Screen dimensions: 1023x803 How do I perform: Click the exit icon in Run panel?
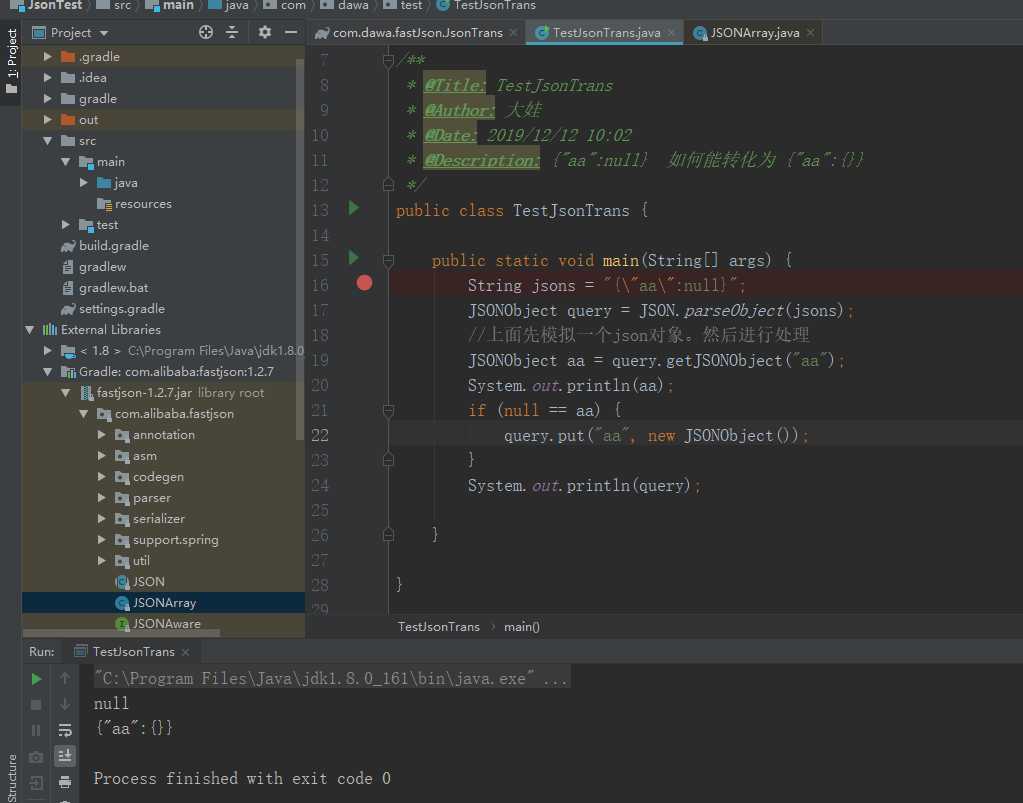[37, 782]
